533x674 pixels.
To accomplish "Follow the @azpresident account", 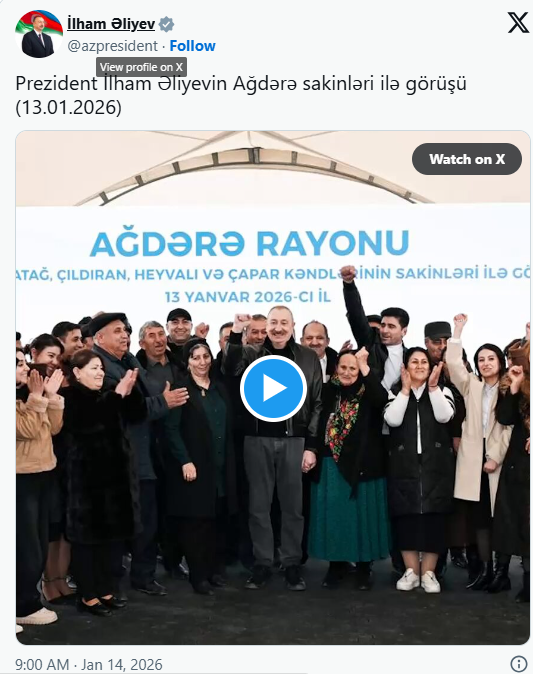I will (x=192, y=46).
